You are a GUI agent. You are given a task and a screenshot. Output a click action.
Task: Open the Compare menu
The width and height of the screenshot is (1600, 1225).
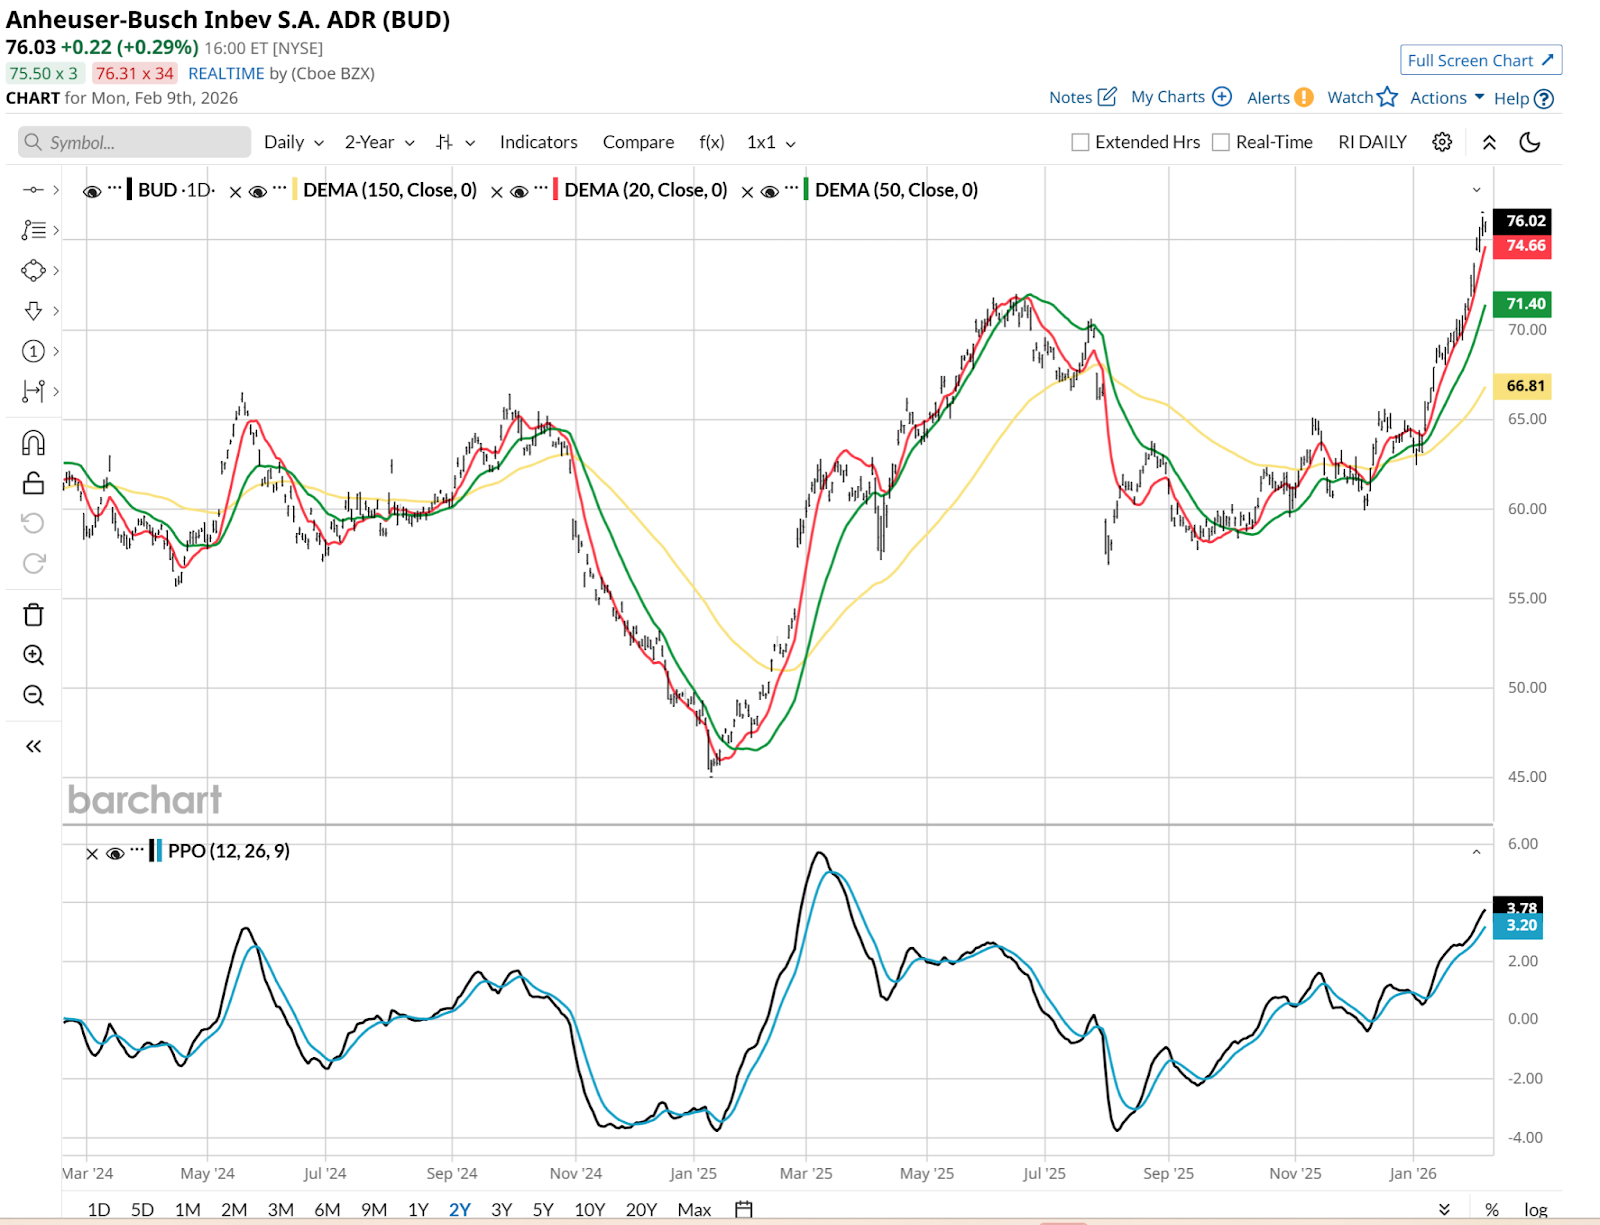638,142
